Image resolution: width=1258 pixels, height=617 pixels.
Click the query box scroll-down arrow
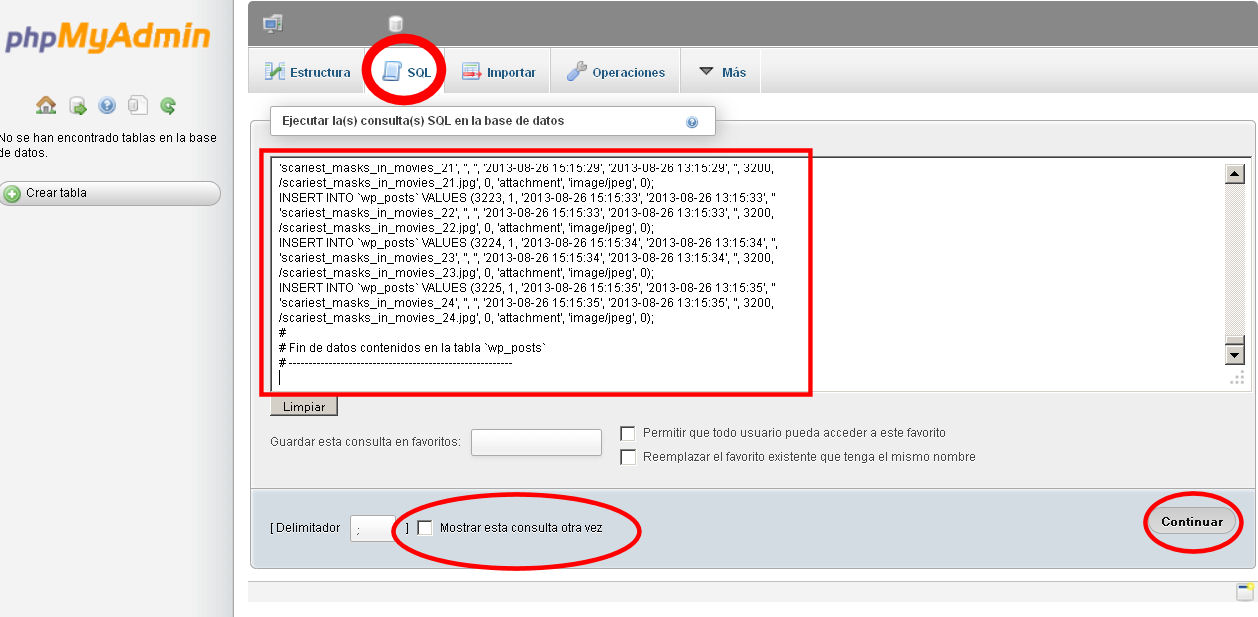coord(1234,354)
